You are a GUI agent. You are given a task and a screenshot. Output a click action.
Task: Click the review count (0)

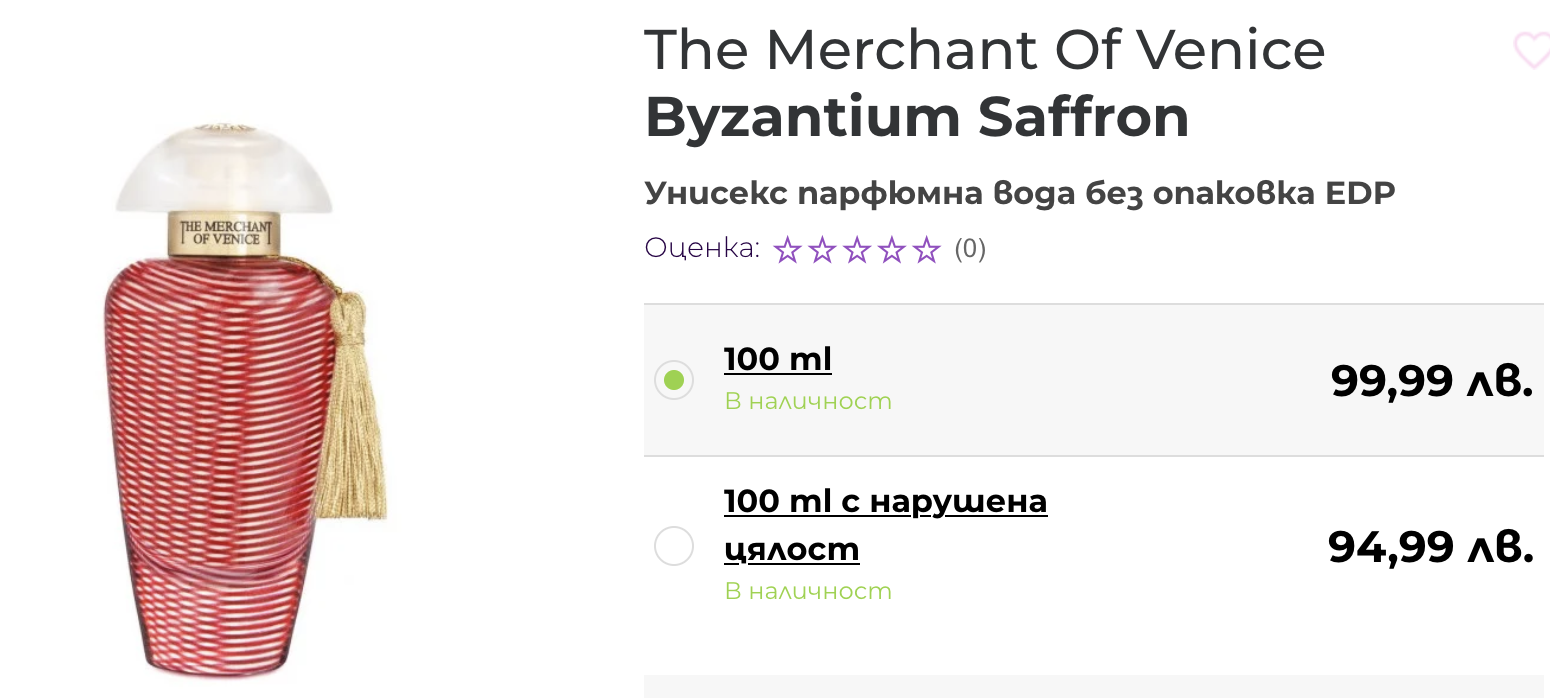(x=970, y=249)
